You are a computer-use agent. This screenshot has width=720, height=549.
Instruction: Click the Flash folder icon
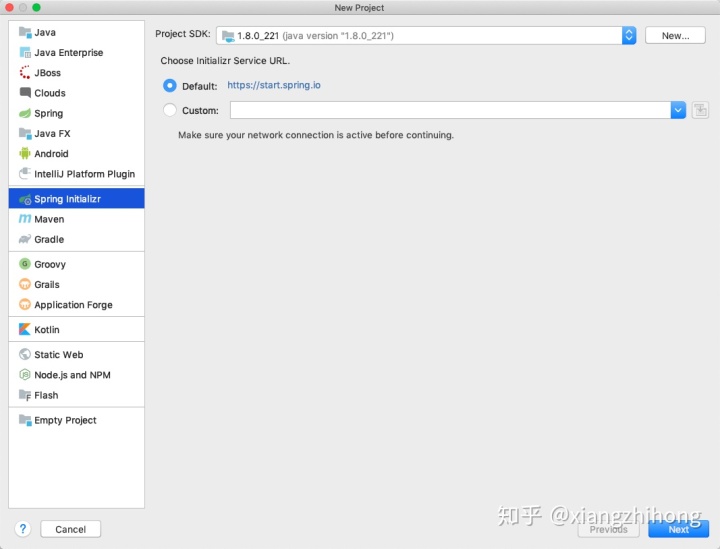(x=25, y=395)
